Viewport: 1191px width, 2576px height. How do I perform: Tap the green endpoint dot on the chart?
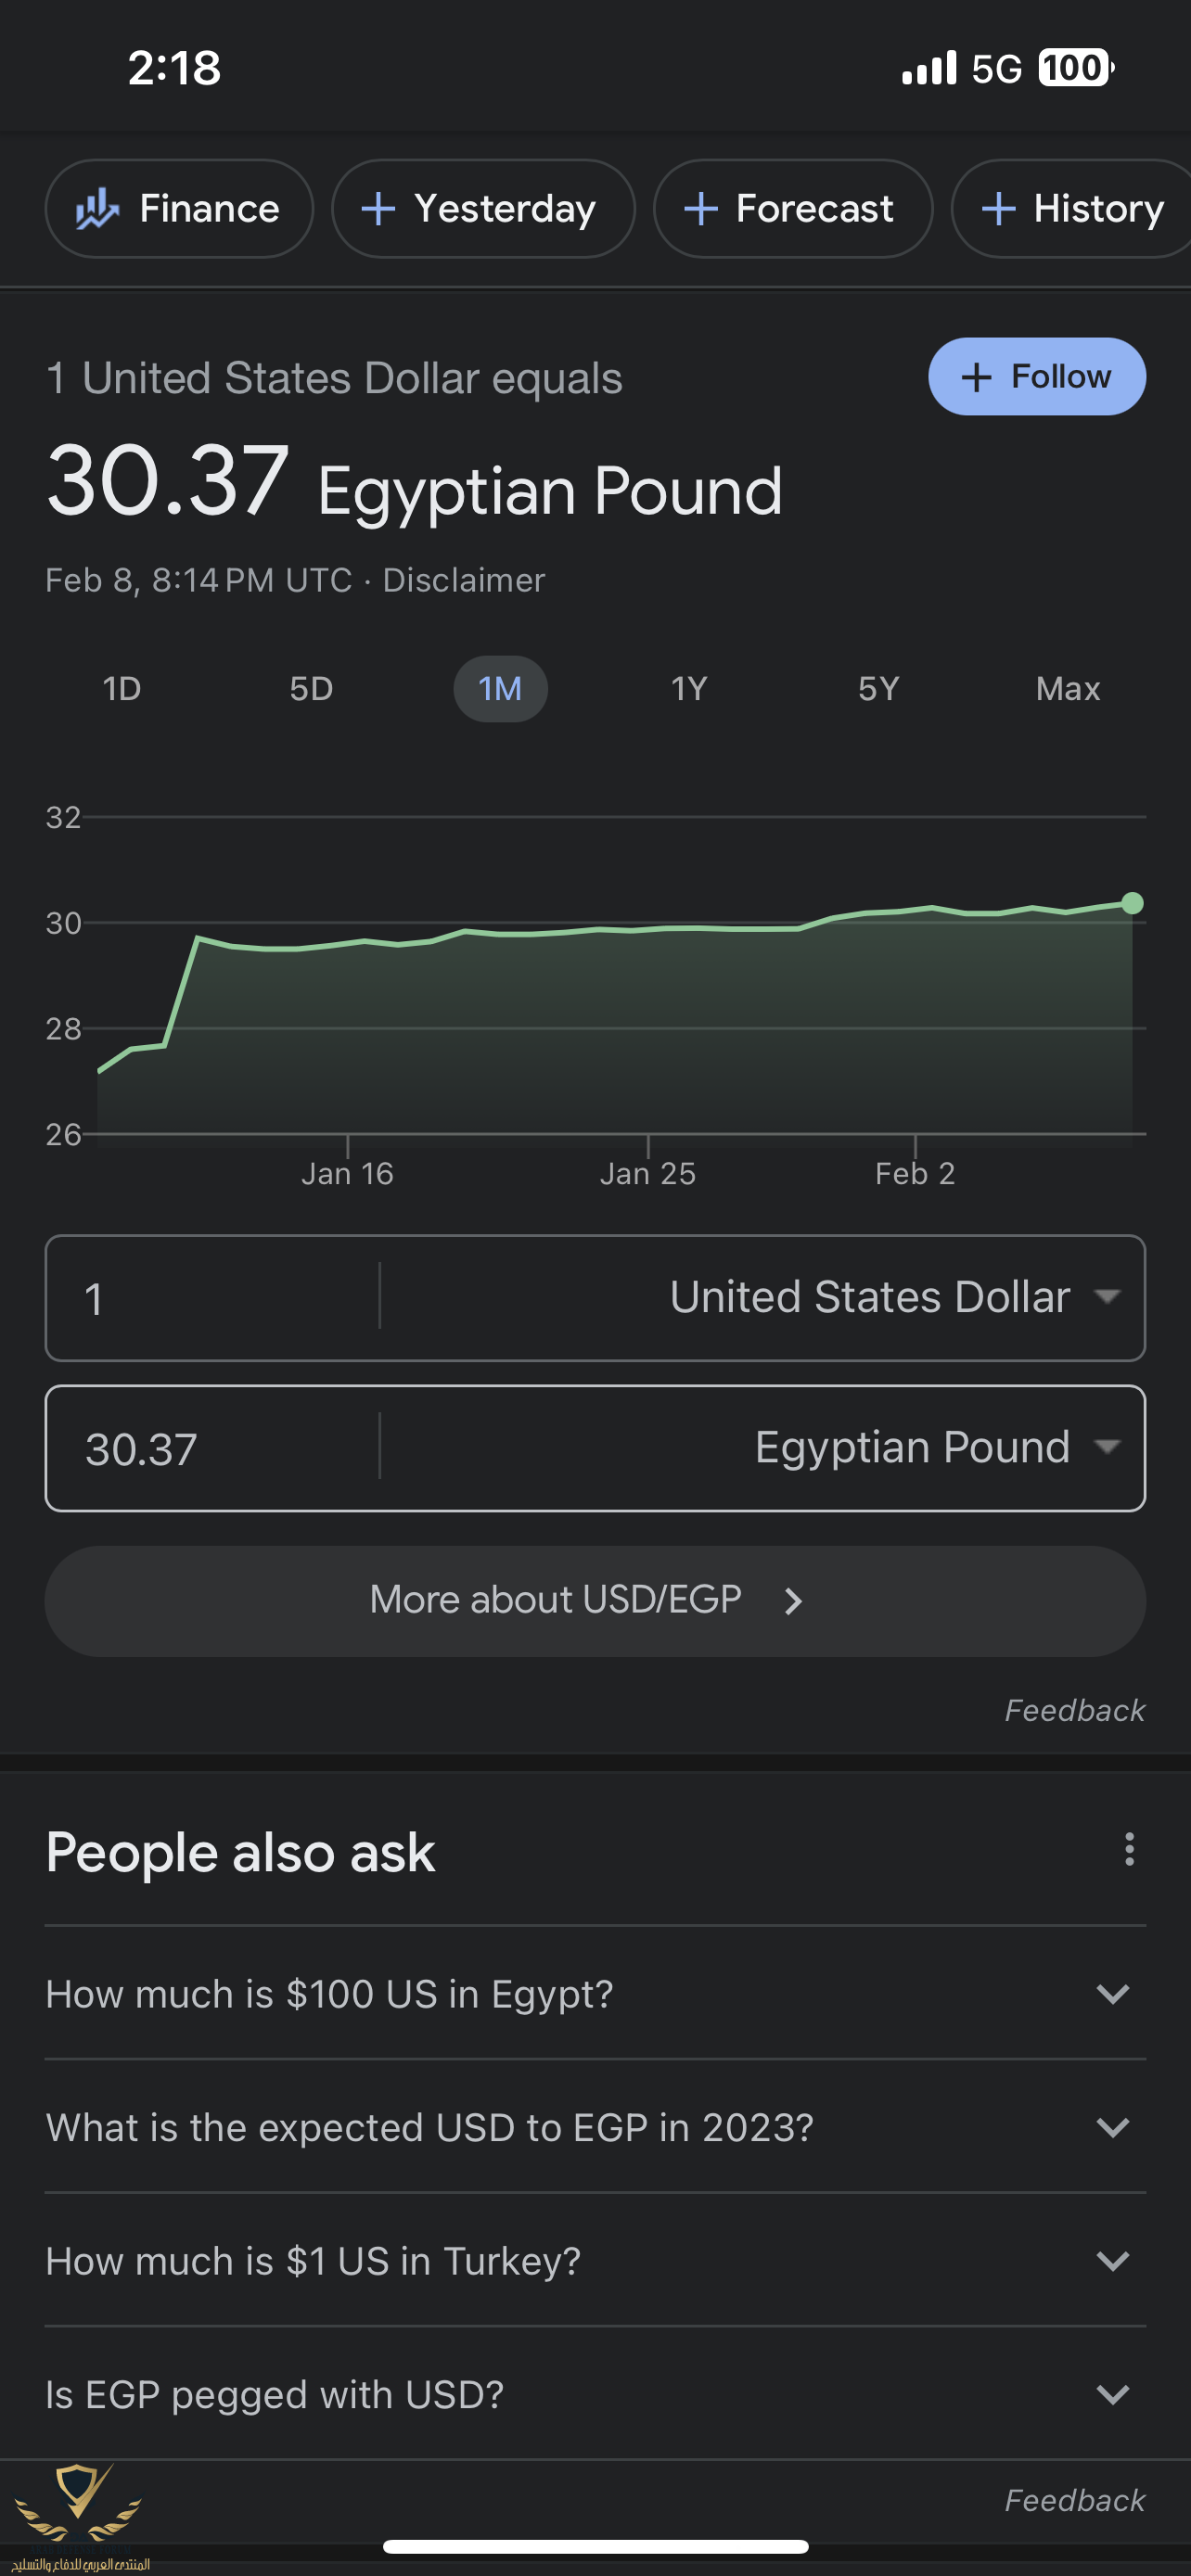coord(1132,903)
